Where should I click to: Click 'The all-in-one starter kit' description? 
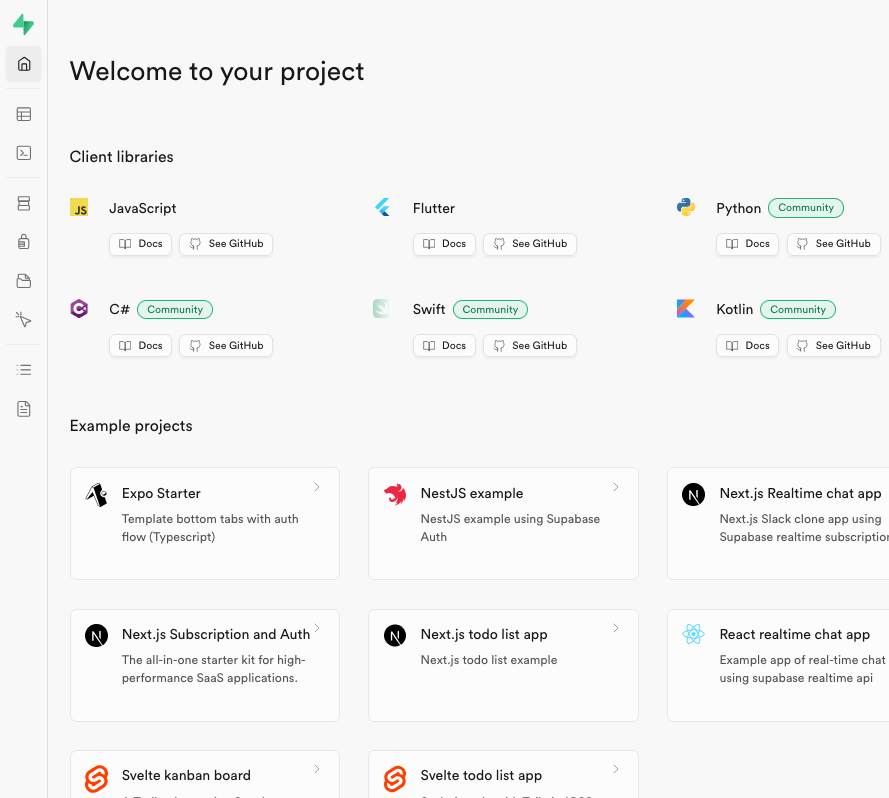point(214,669)
